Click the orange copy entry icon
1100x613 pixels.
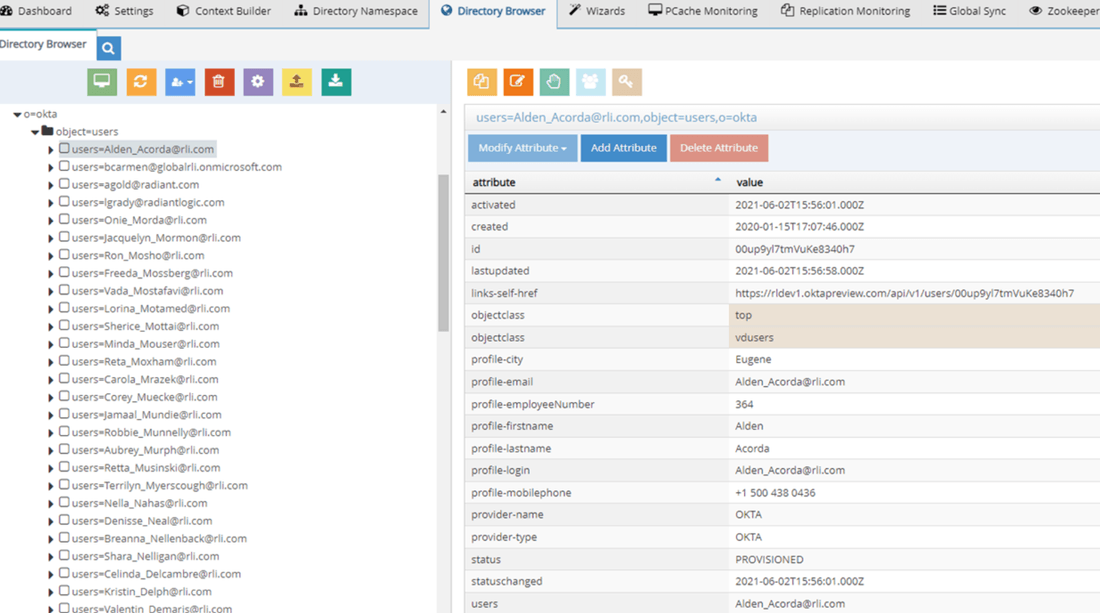point(482,82)
